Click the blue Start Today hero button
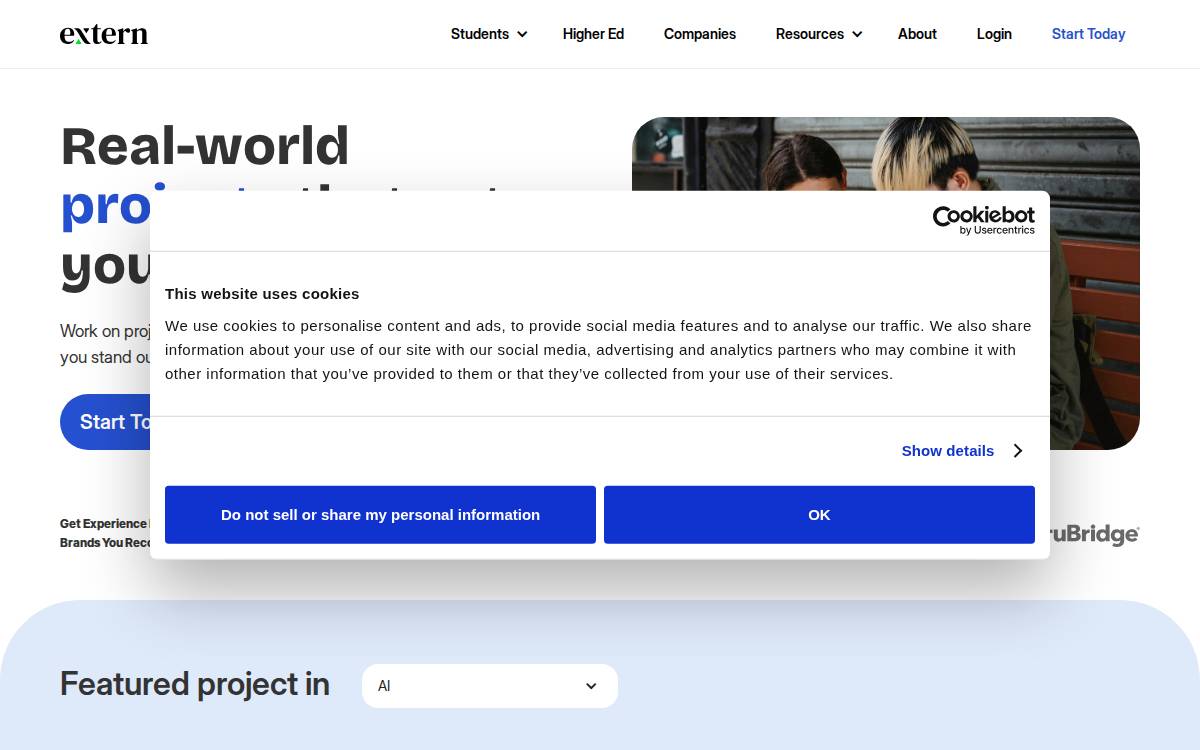1200x750 pixels. coord(105,422)
